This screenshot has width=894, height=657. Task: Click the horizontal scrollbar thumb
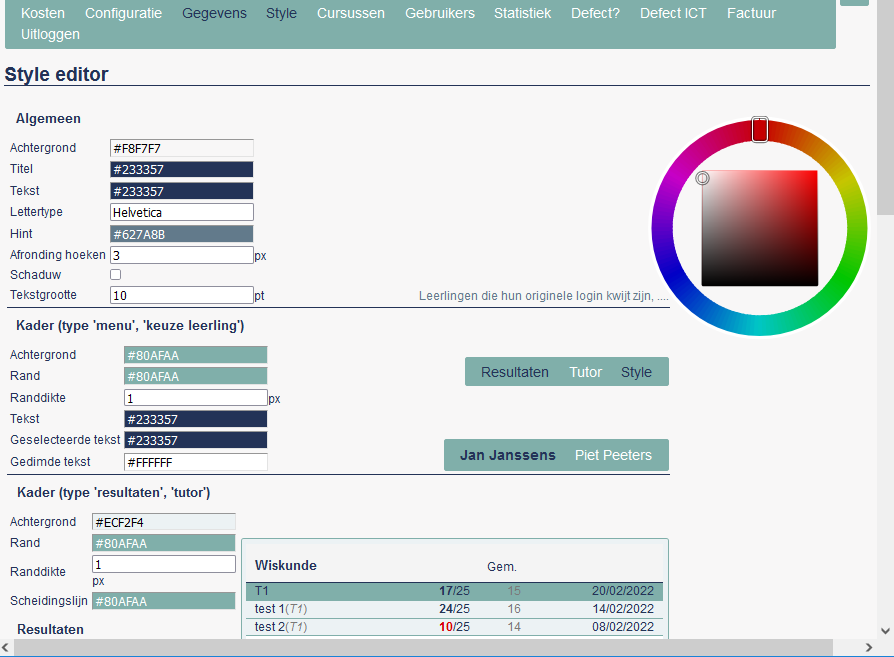click(423, 647)
